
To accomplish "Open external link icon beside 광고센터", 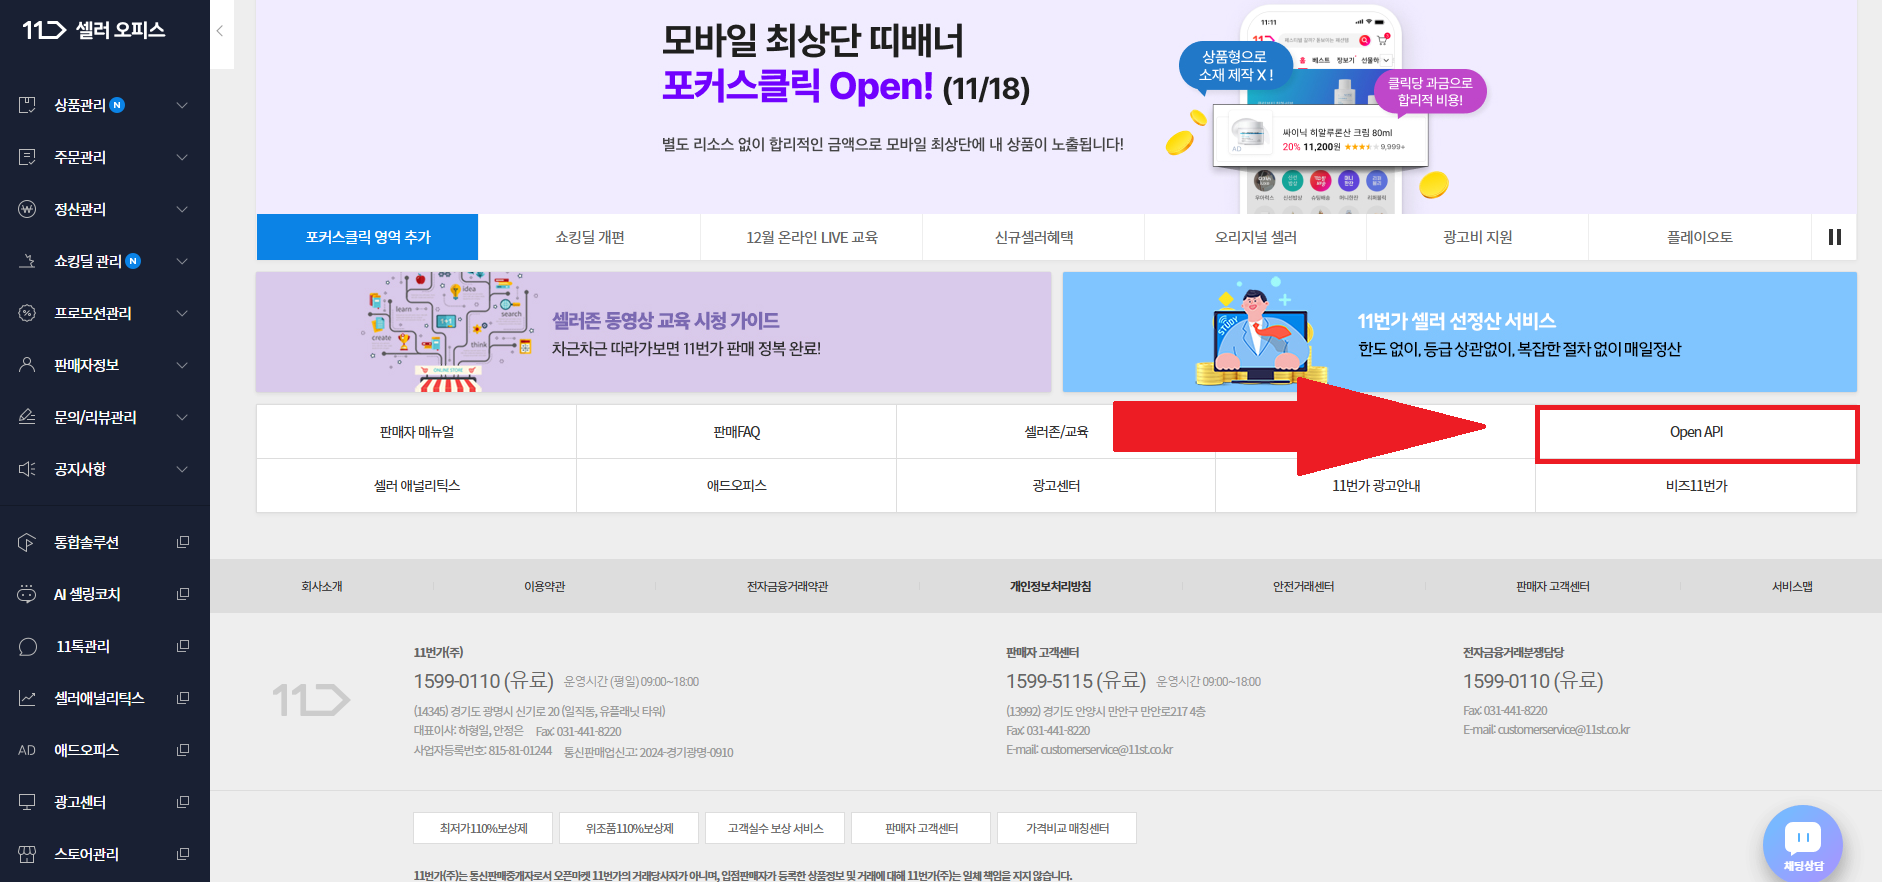I will point(183,802).
